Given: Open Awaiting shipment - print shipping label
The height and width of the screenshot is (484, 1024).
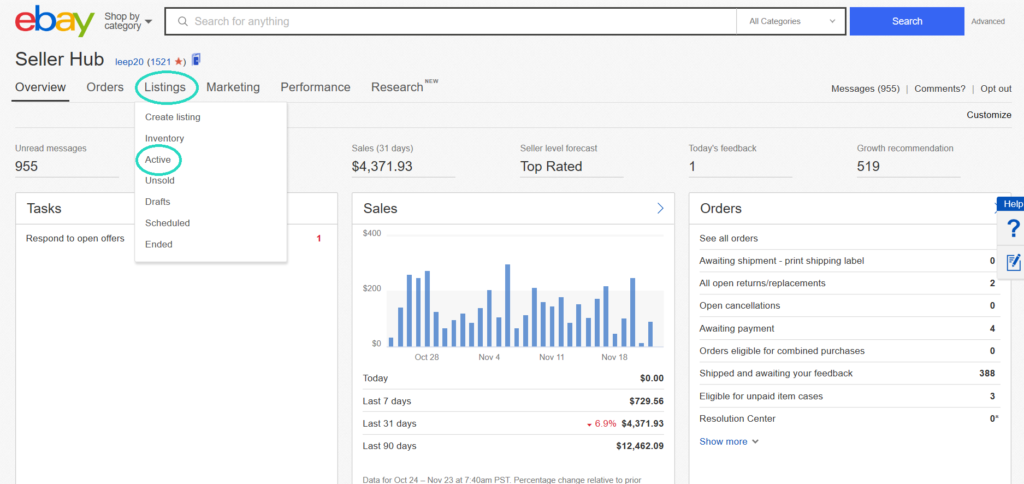Looking at the screenshot, I should pos(848,261).
